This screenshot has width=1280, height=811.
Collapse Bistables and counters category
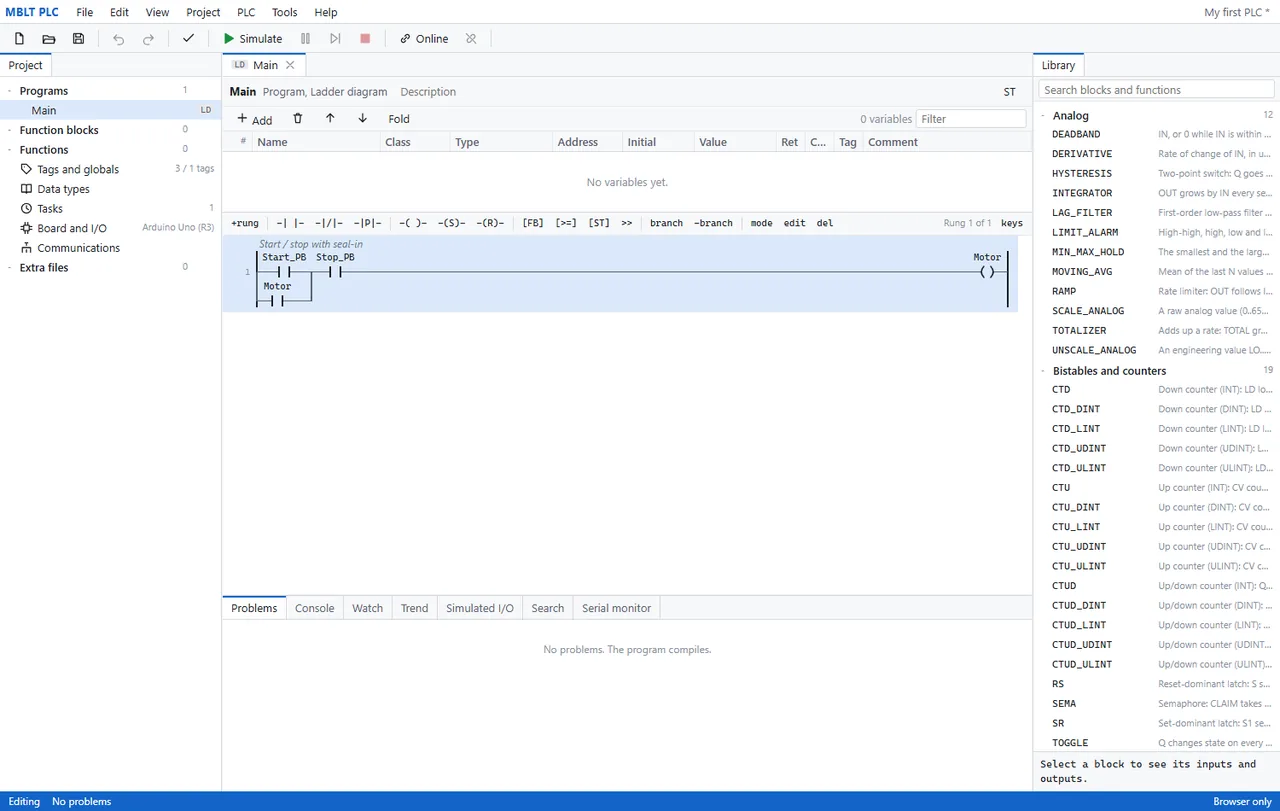(x=1043, y=371)
